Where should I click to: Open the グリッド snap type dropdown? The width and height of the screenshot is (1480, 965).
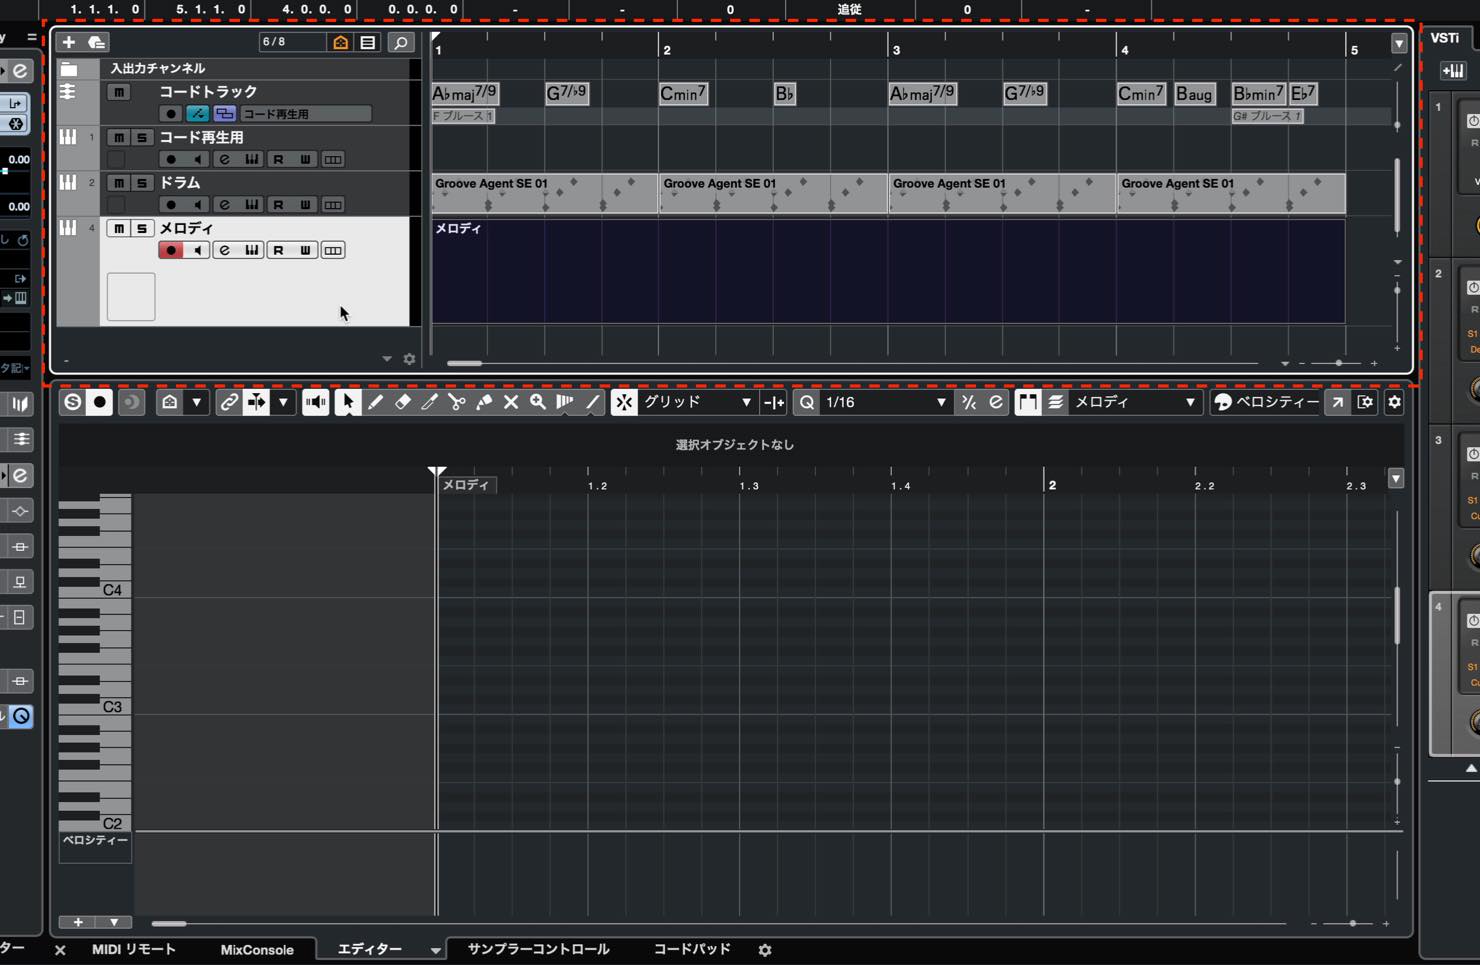697,402
